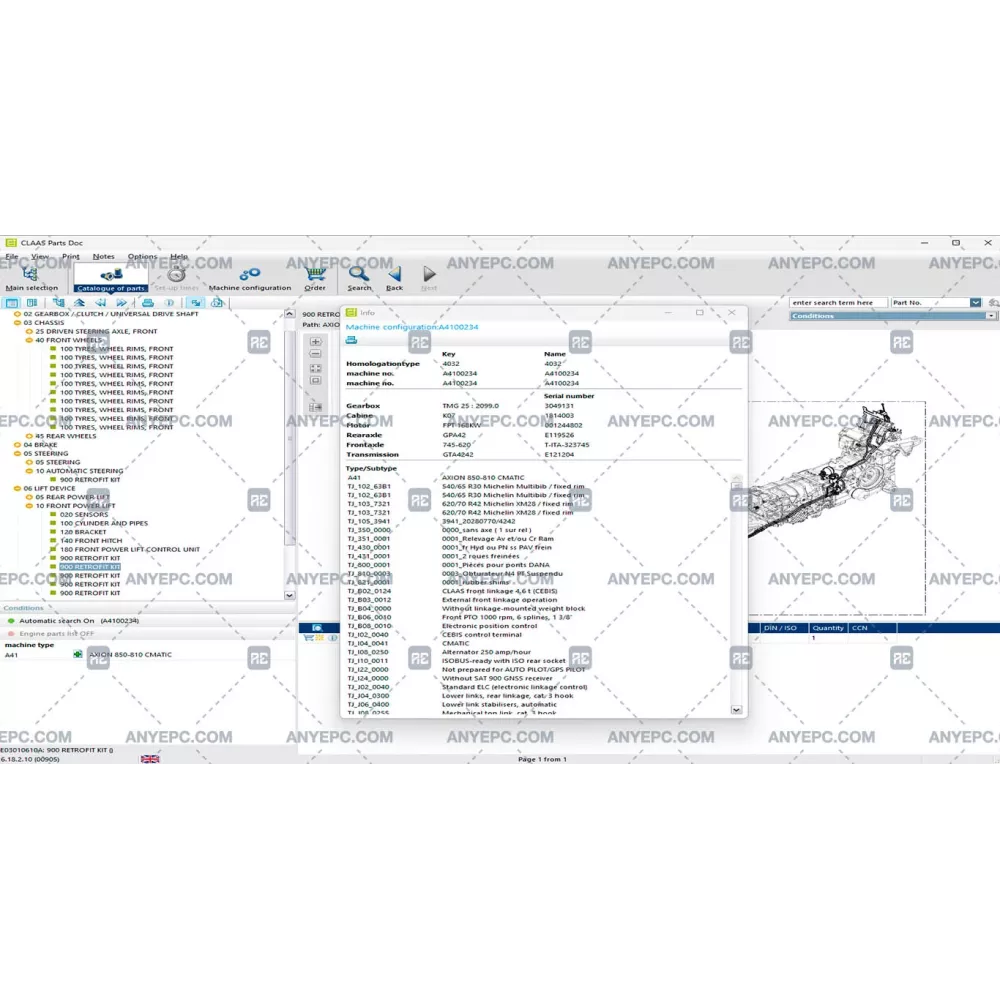Screen dimensions: 1000x1000
Task: Open the Notes menu
Action: 103,256
